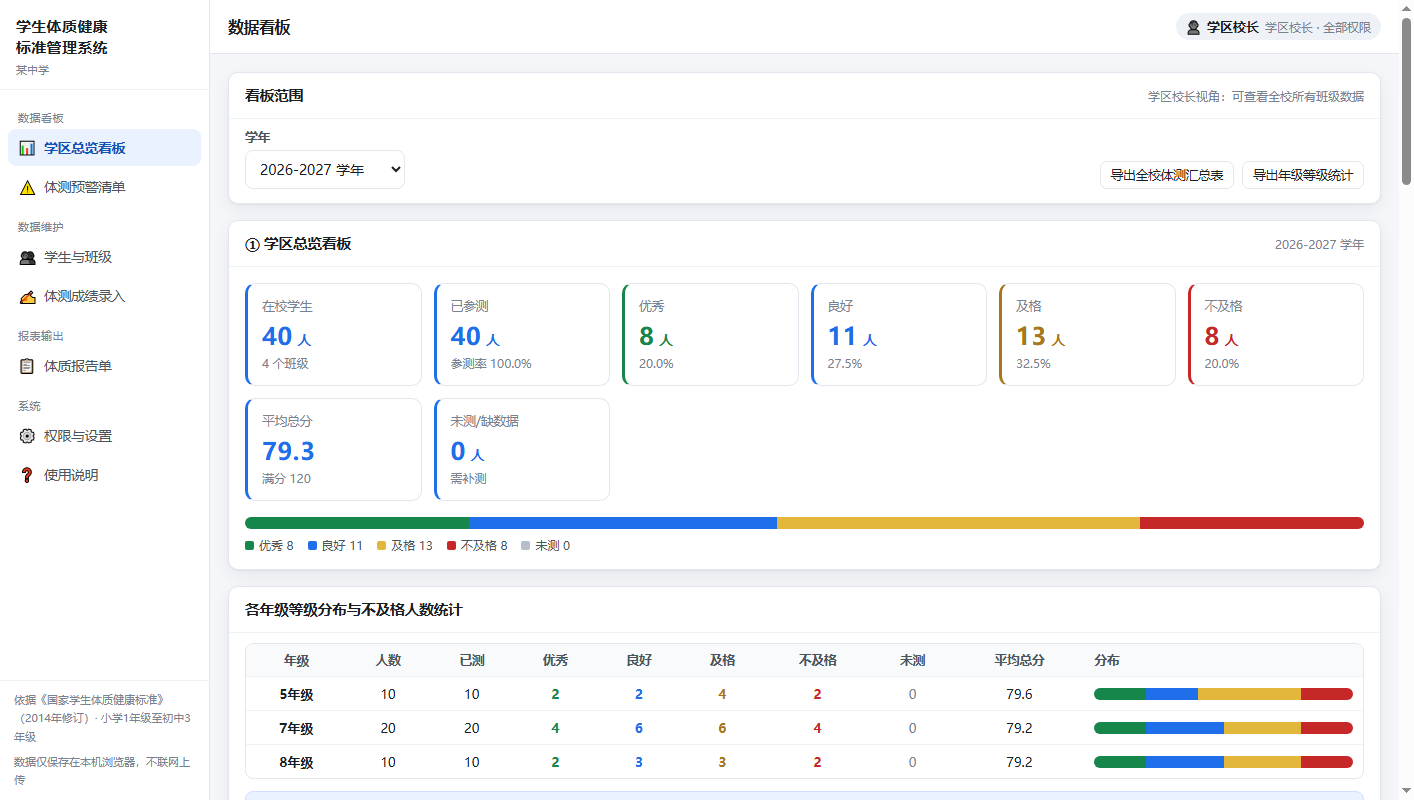Click green 优秀 segment of overview bar
The width and height of the screenshot is (1414, 800).
[357, 523]
